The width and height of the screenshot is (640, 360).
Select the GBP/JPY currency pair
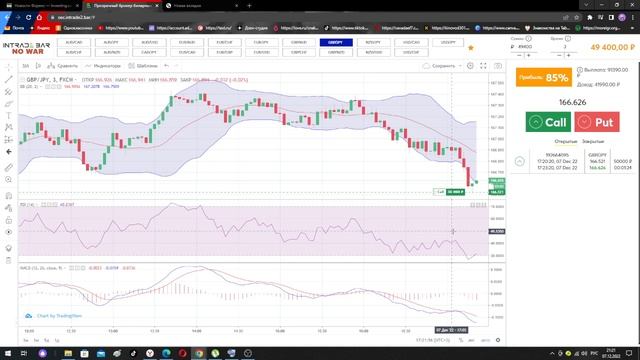click(336, 42)
